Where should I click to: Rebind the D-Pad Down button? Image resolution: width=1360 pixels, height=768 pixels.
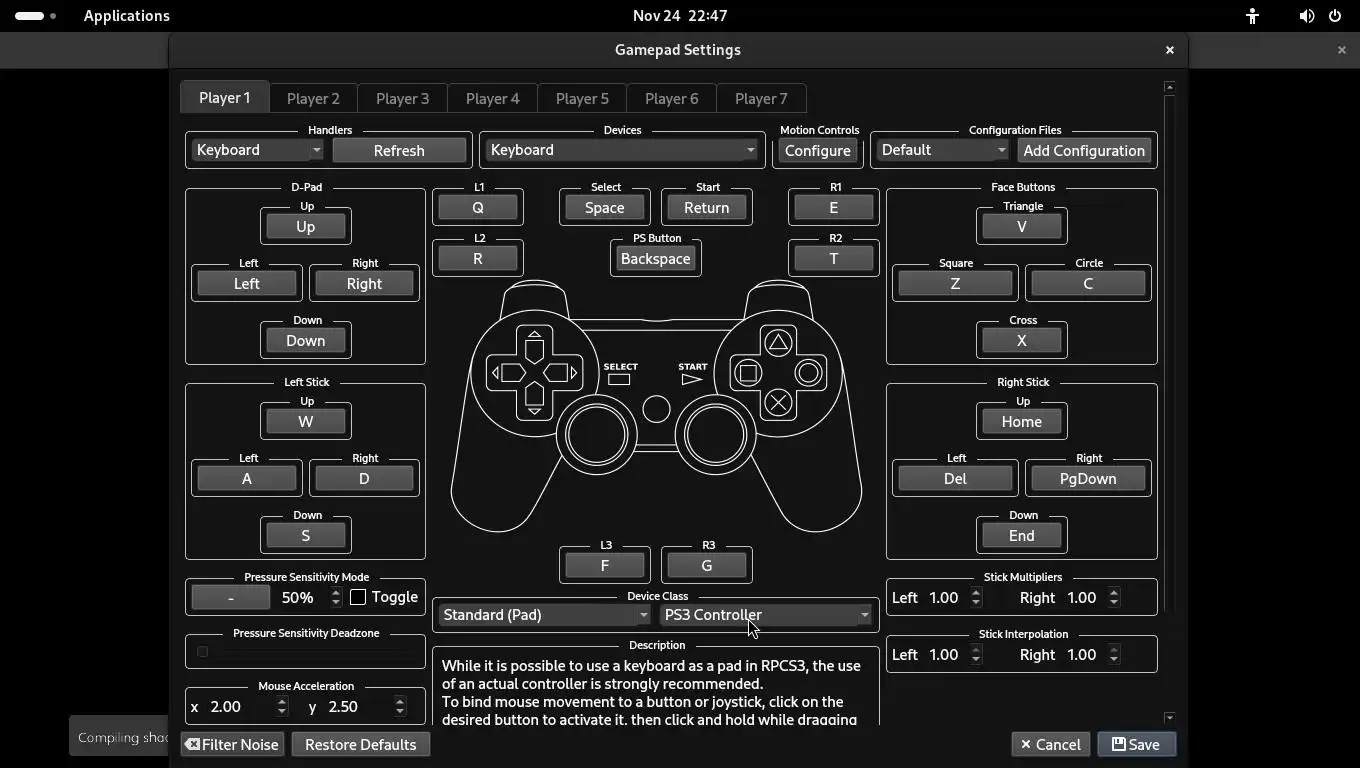[x=305, y=341]
